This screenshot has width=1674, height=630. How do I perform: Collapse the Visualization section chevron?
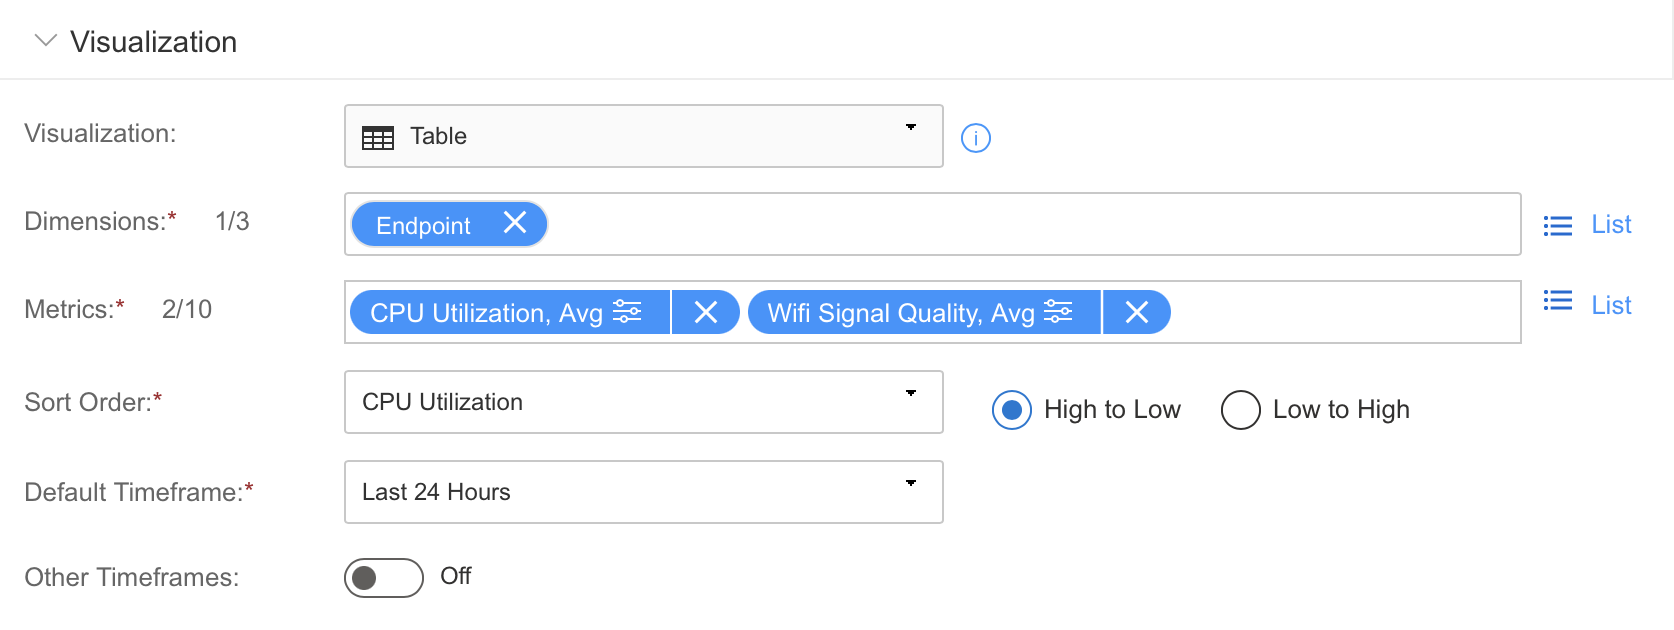click(45, 41)
